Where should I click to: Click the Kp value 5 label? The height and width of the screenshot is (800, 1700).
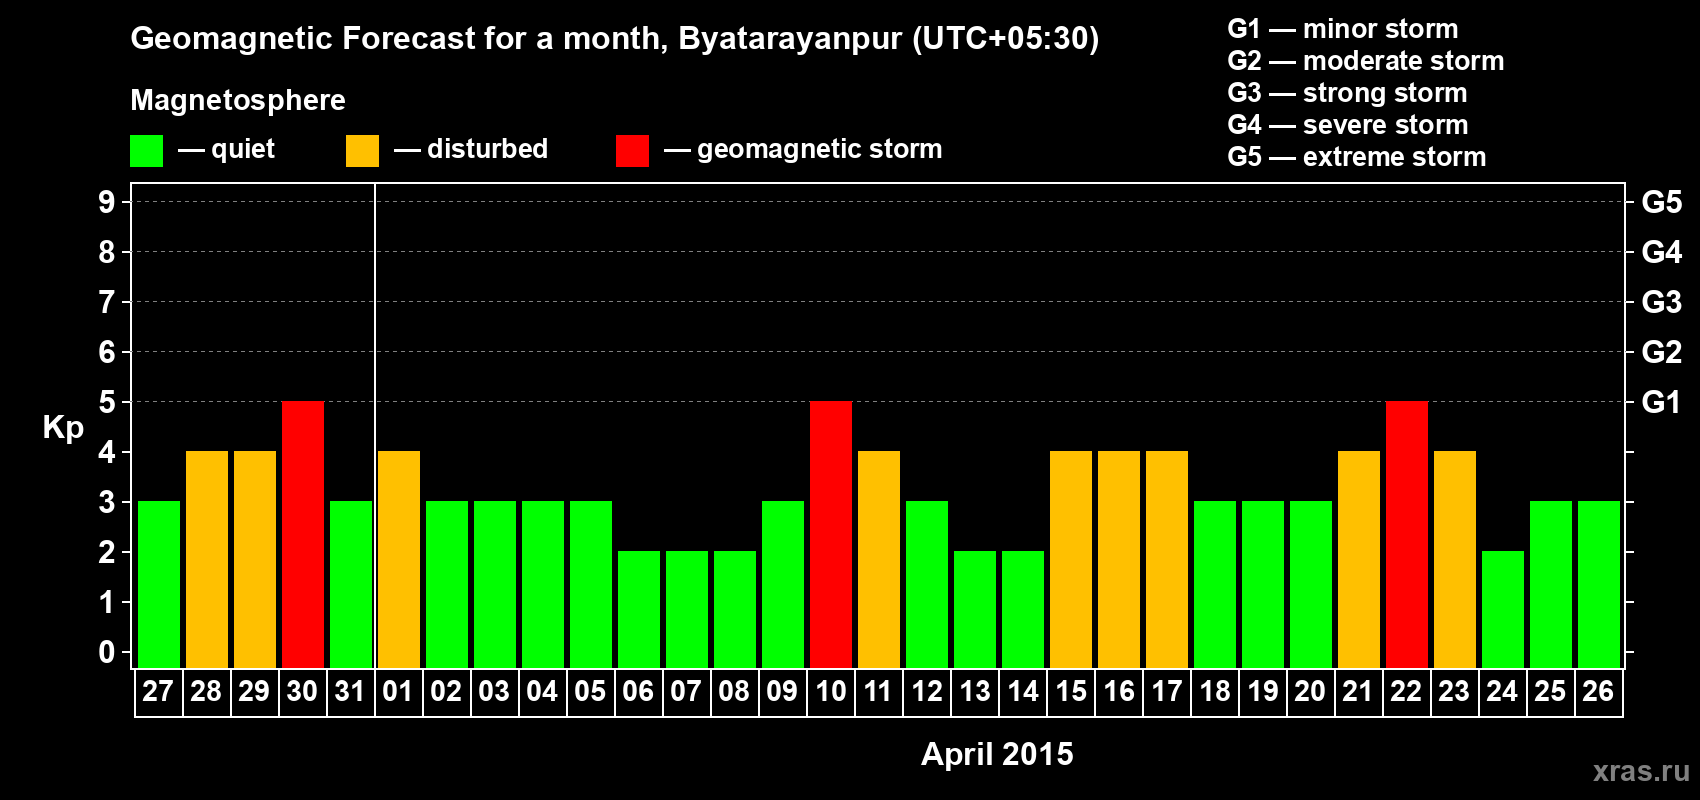tap(107, 402)
